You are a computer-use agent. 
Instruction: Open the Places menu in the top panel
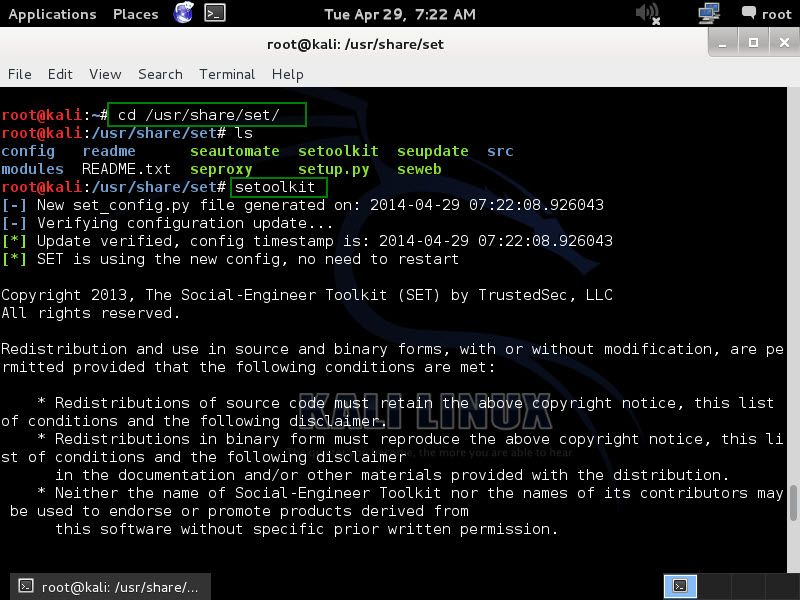pos(135,14)
